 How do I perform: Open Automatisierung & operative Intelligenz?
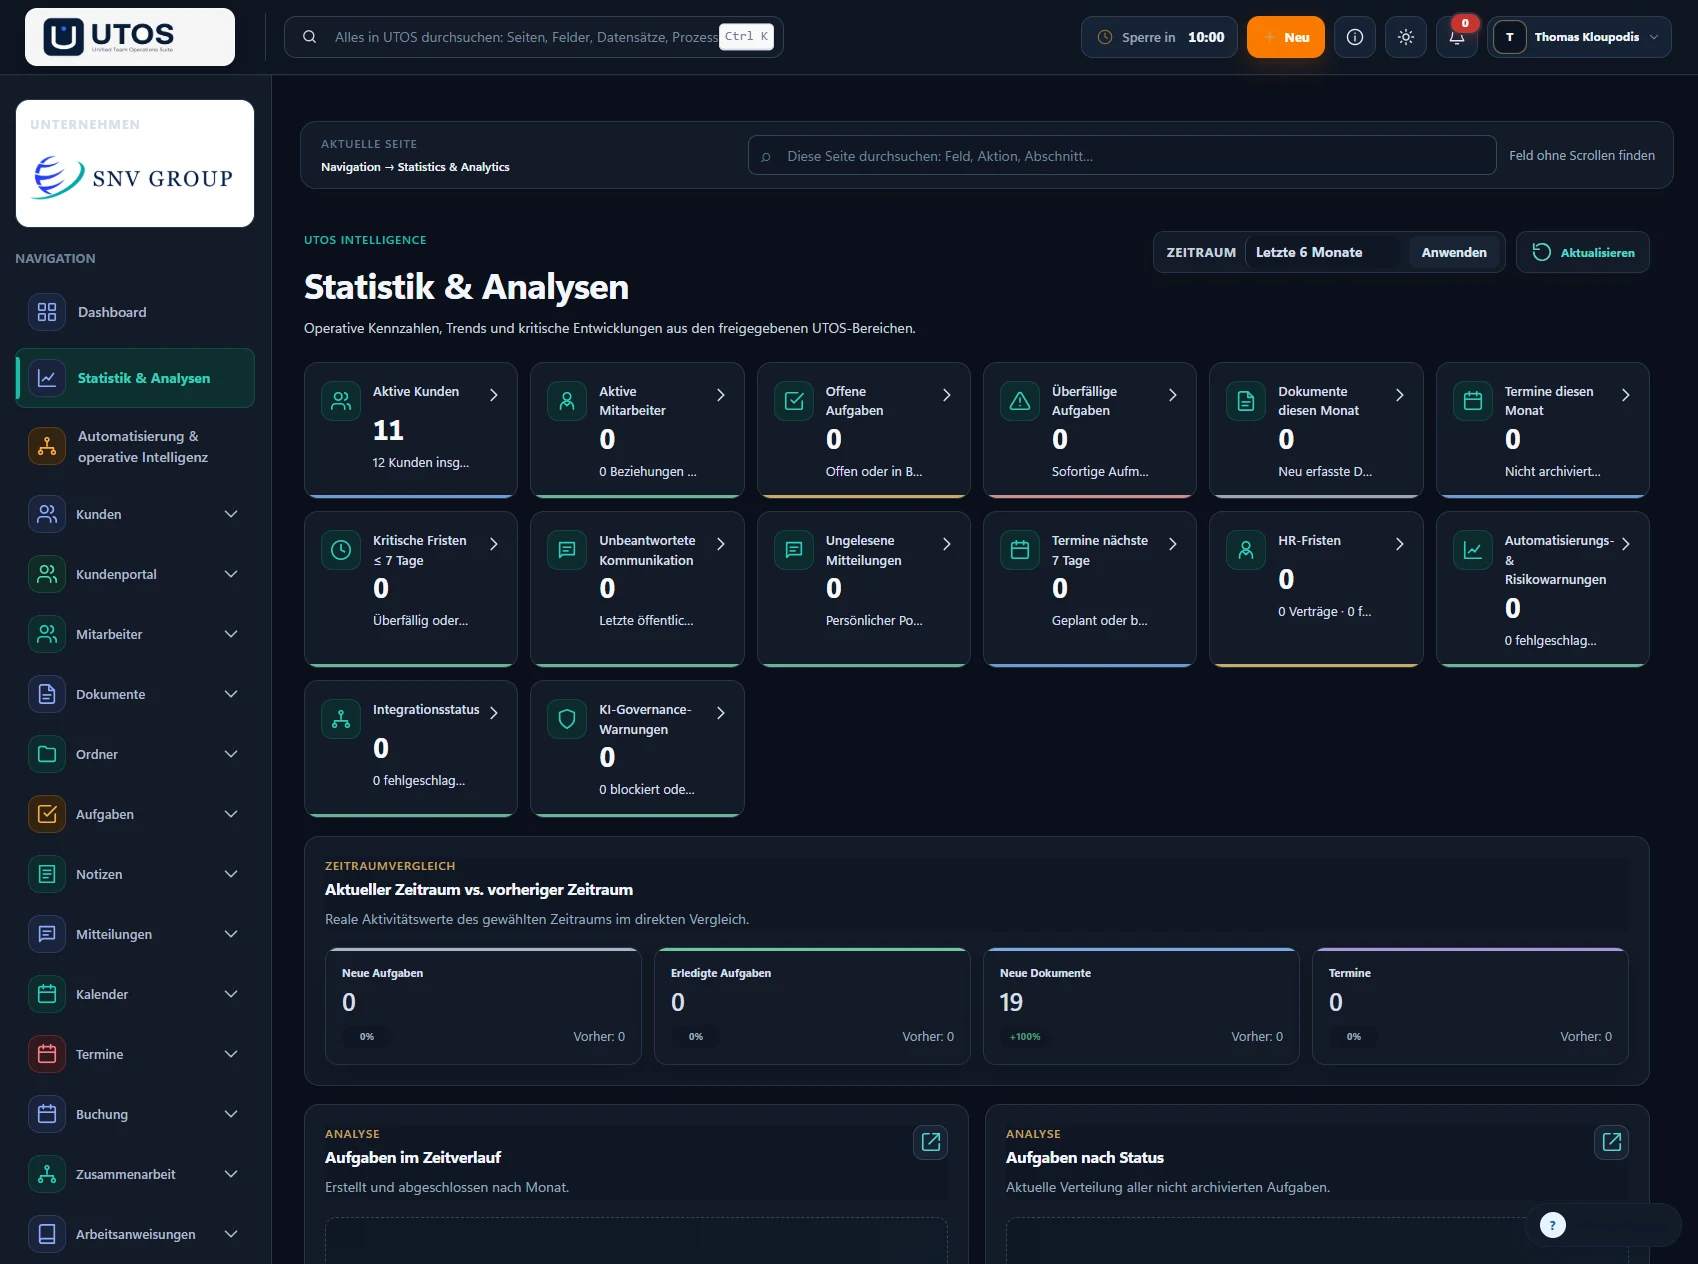click(135, 446)
